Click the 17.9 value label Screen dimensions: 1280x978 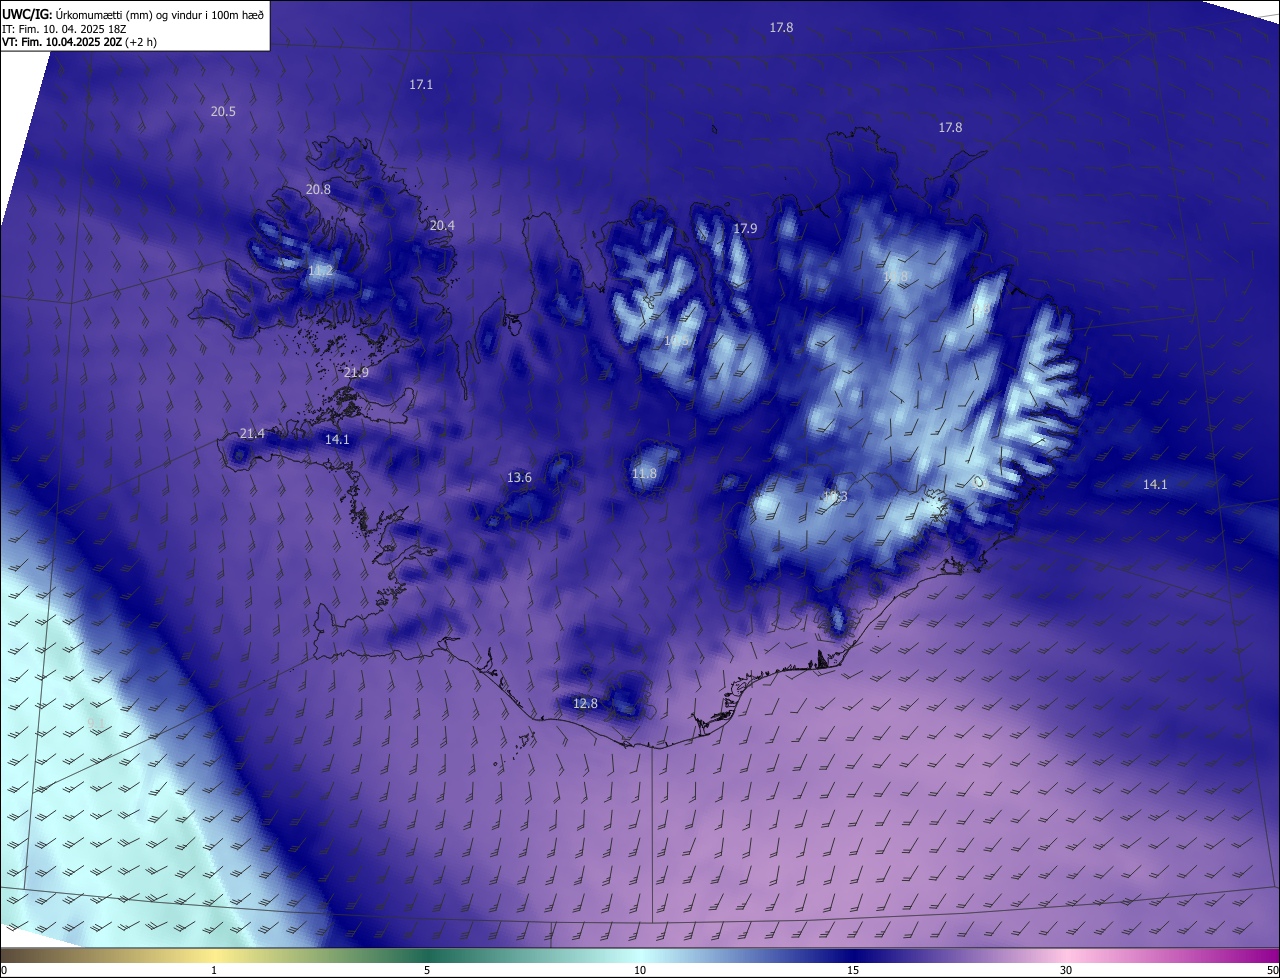745,229
